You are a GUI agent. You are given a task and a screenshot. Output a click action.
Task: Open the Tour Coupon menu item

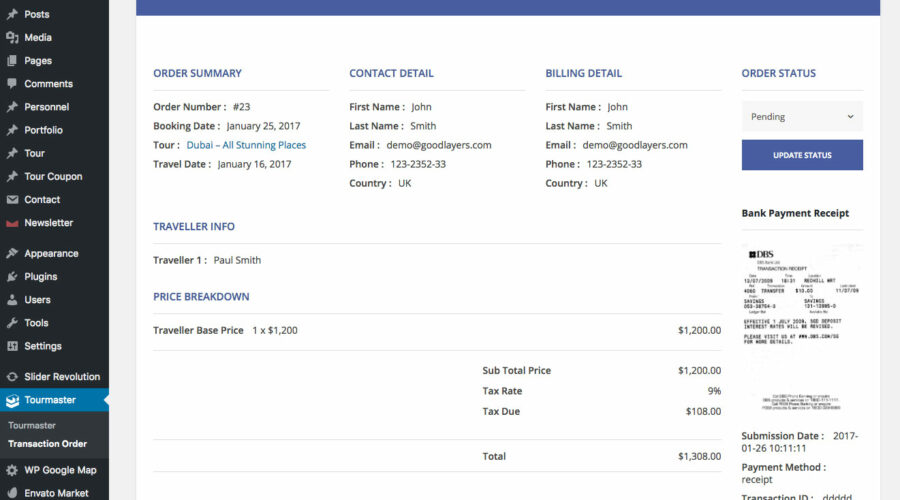(53, 177)
